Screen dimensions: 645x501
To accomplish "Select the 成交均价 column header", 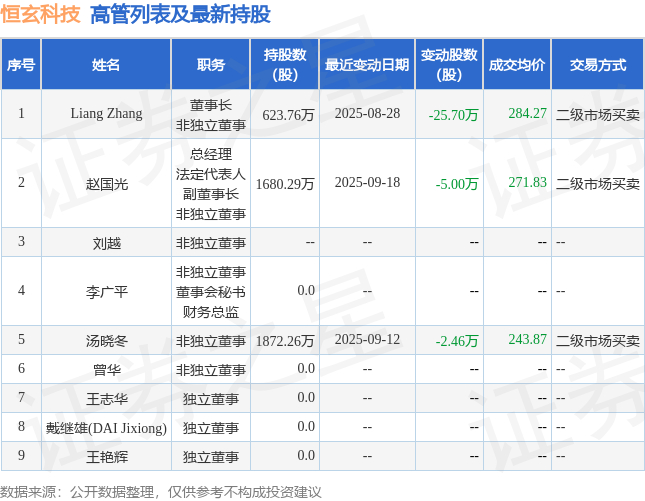I will (x=517, y=65).
